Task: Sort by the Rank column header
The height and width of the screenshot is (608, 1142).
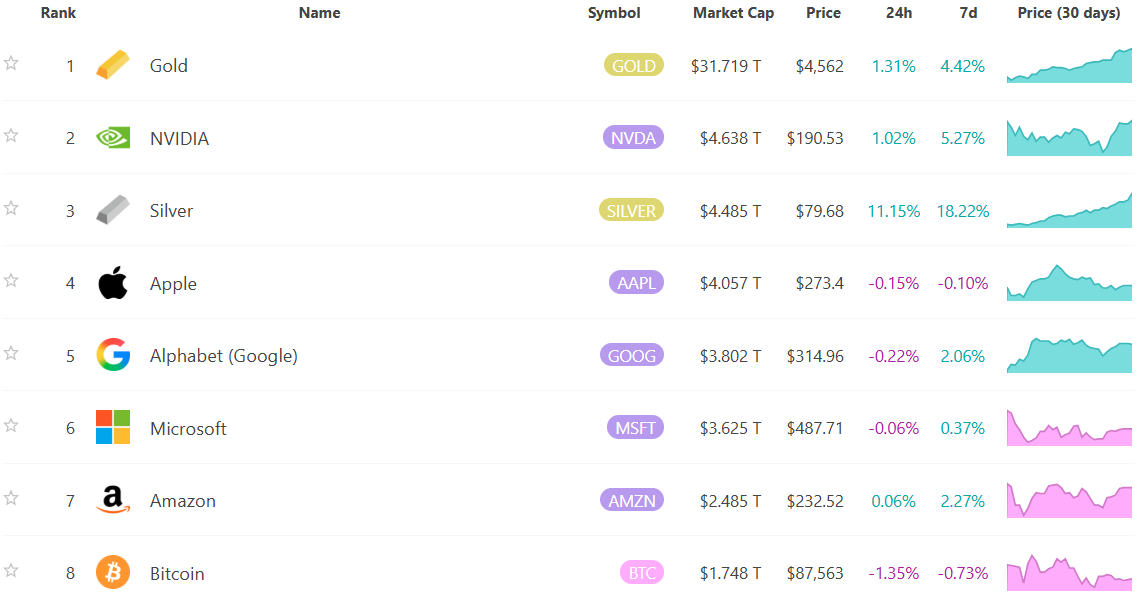Action: point(58,12)
